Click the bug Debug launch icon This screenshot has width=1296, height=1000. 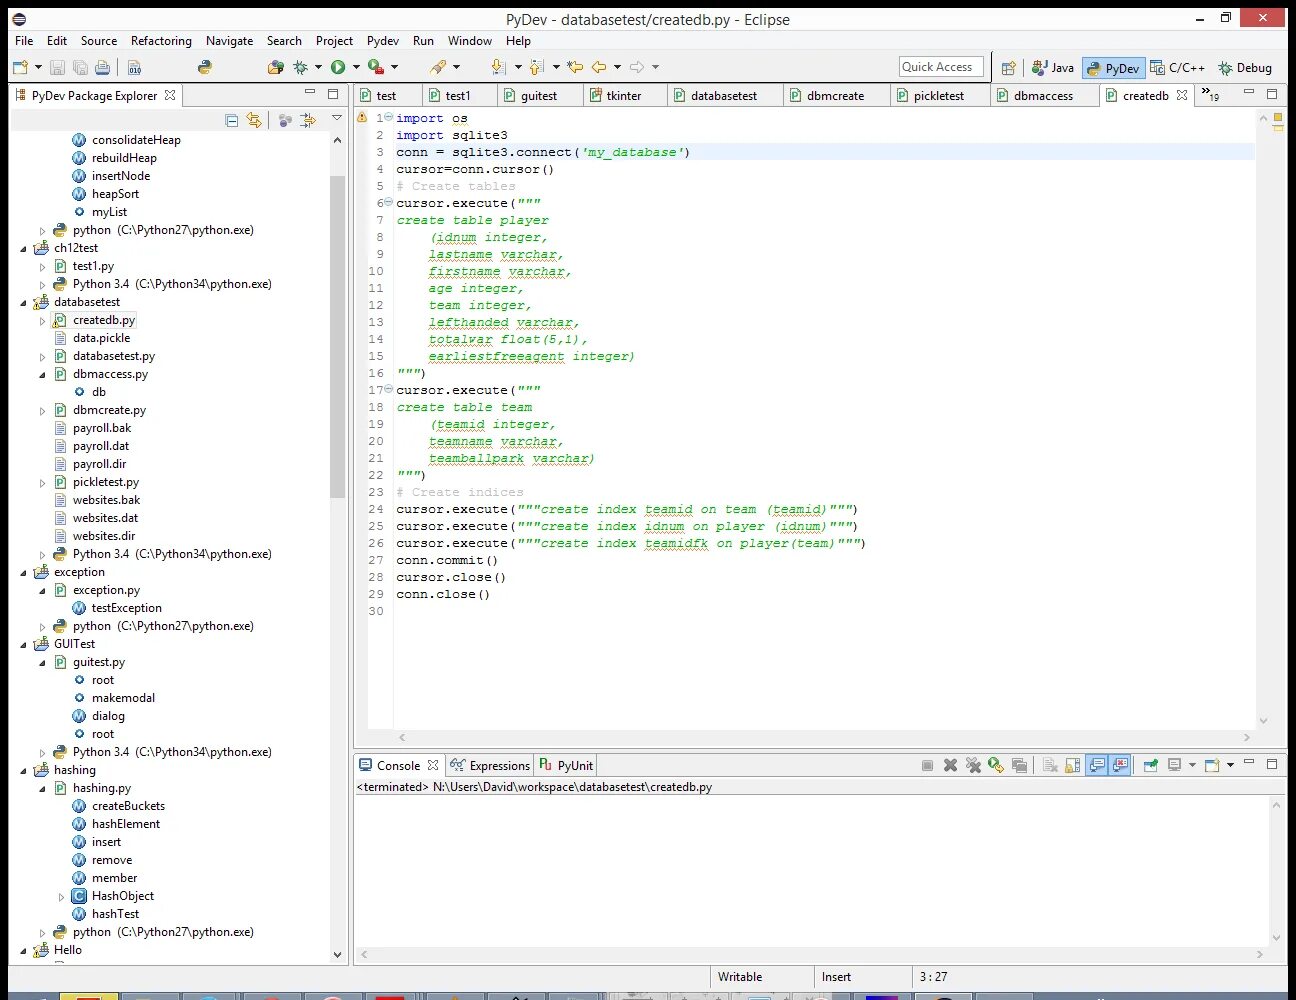pyautogui.click(x=300, y=67)
